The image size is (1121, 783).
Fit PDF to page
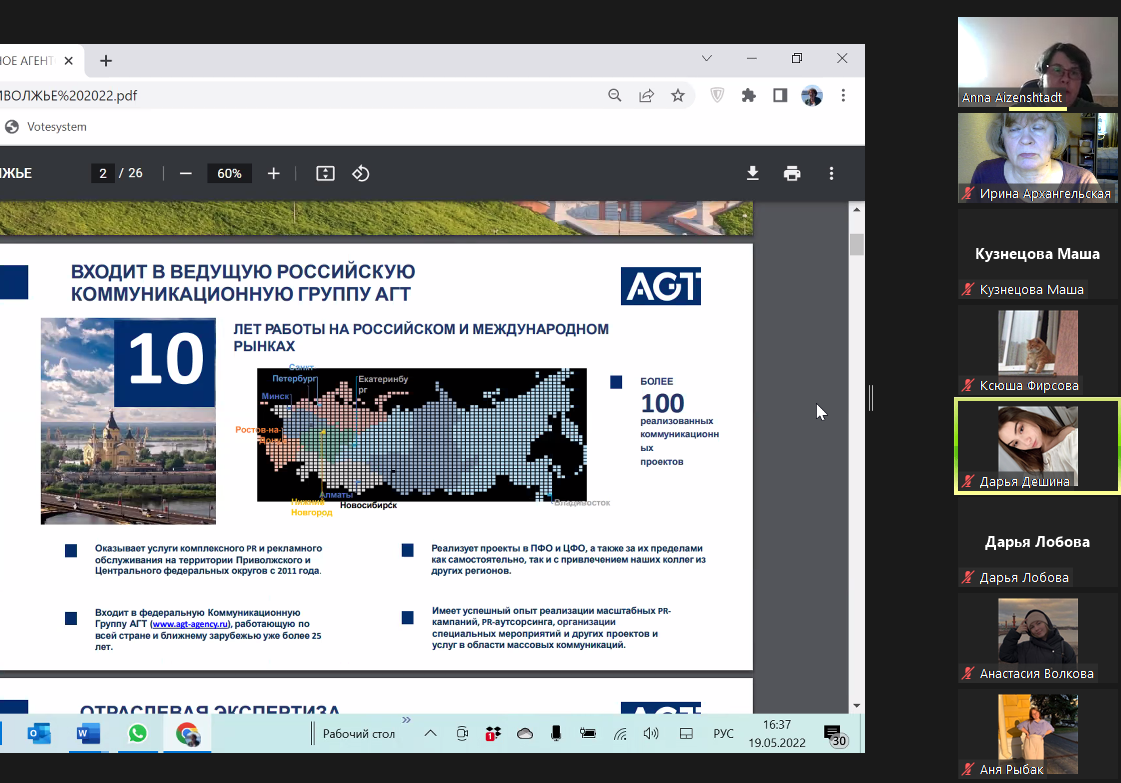(325, 173)
